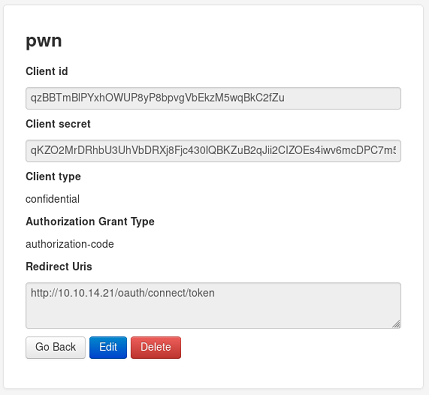This screenshot has height=395, width=429.
Task: Click the Authorization Grant Type label
Action: (x=90, y=222)
